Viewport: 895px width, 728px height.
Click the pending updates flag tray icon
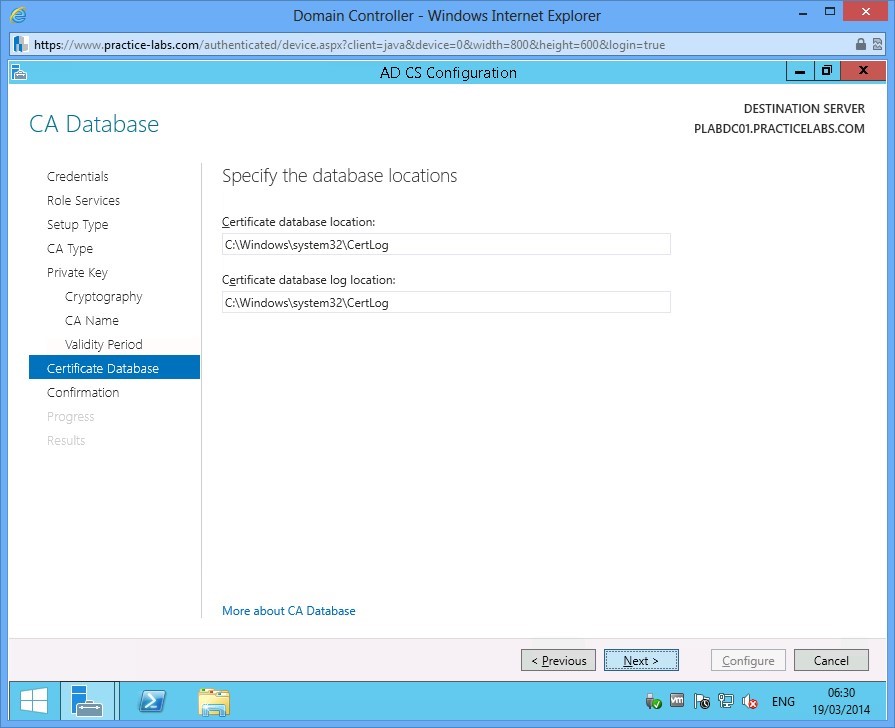click(x=701, y=701)
